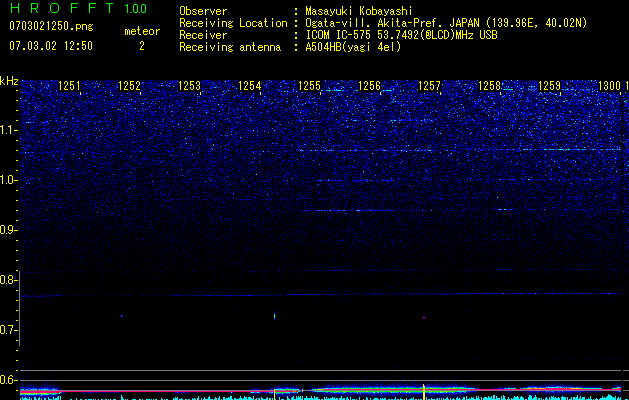Click the Receiver label
Image resolution: width=629 pixels, height=400 pixels.
point(203,35)
